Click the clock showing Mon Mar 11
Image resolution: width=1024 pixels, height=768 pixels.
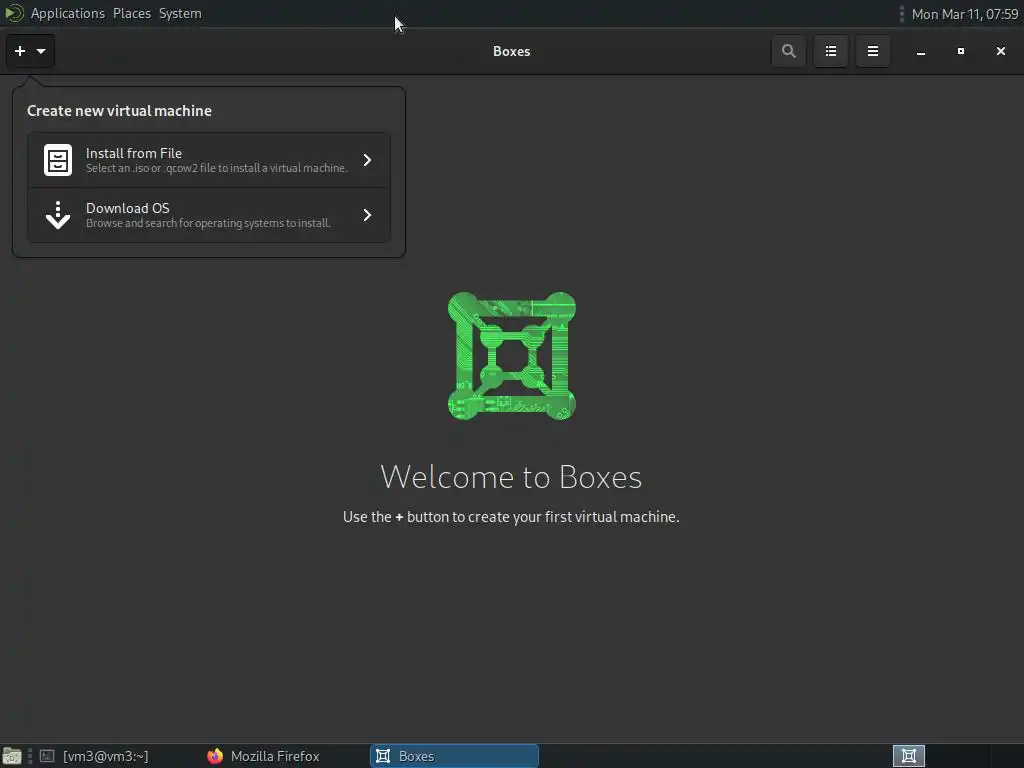(965, 14)
